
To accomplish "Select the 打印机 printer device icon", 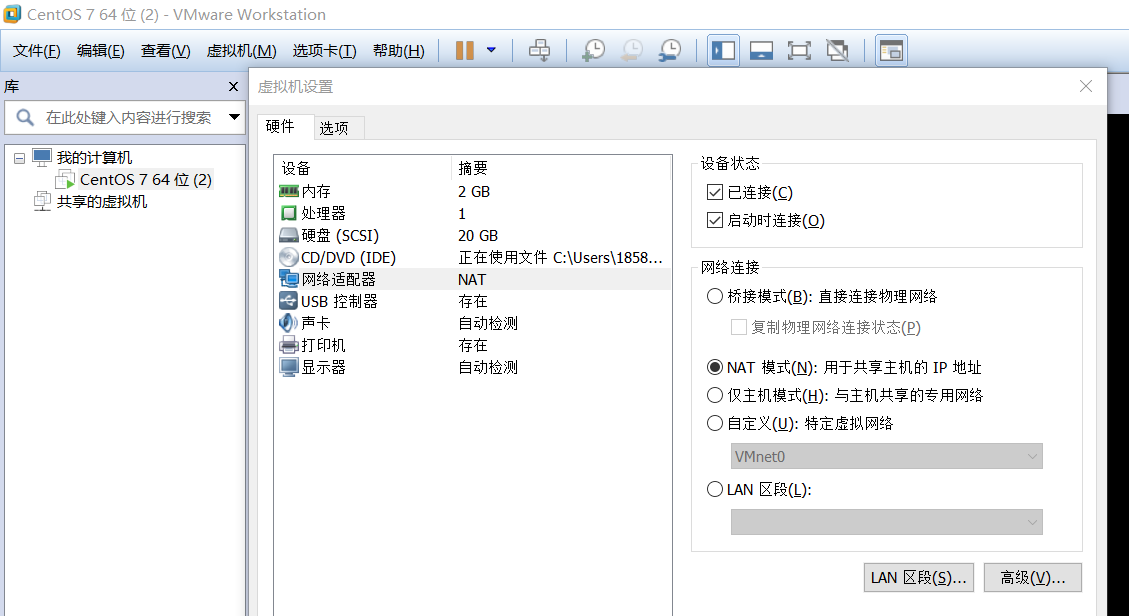I will click(289, 345).
